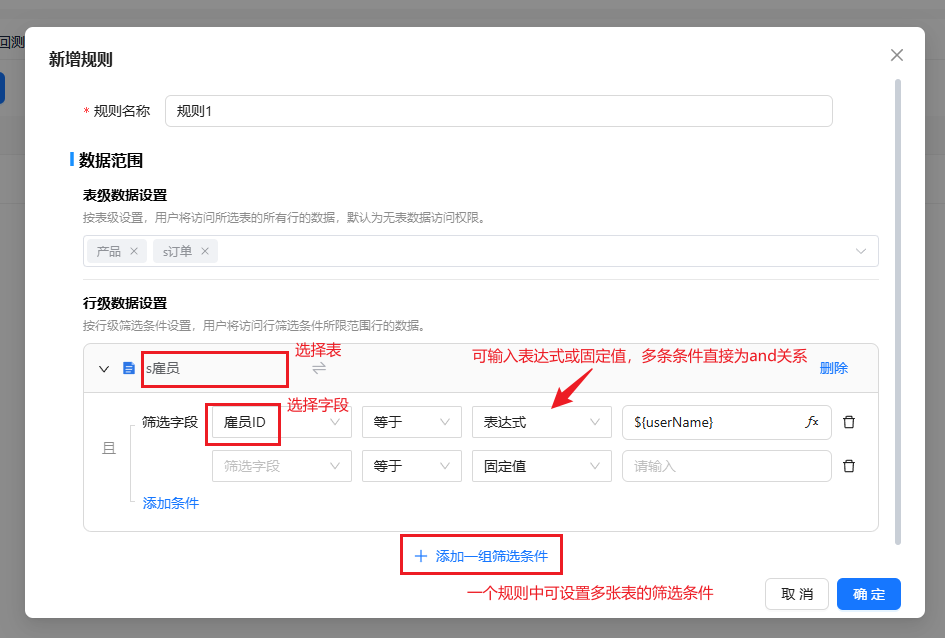Delete the first filter condition row
The image size is (945, 638).
(x=849, y=422)
